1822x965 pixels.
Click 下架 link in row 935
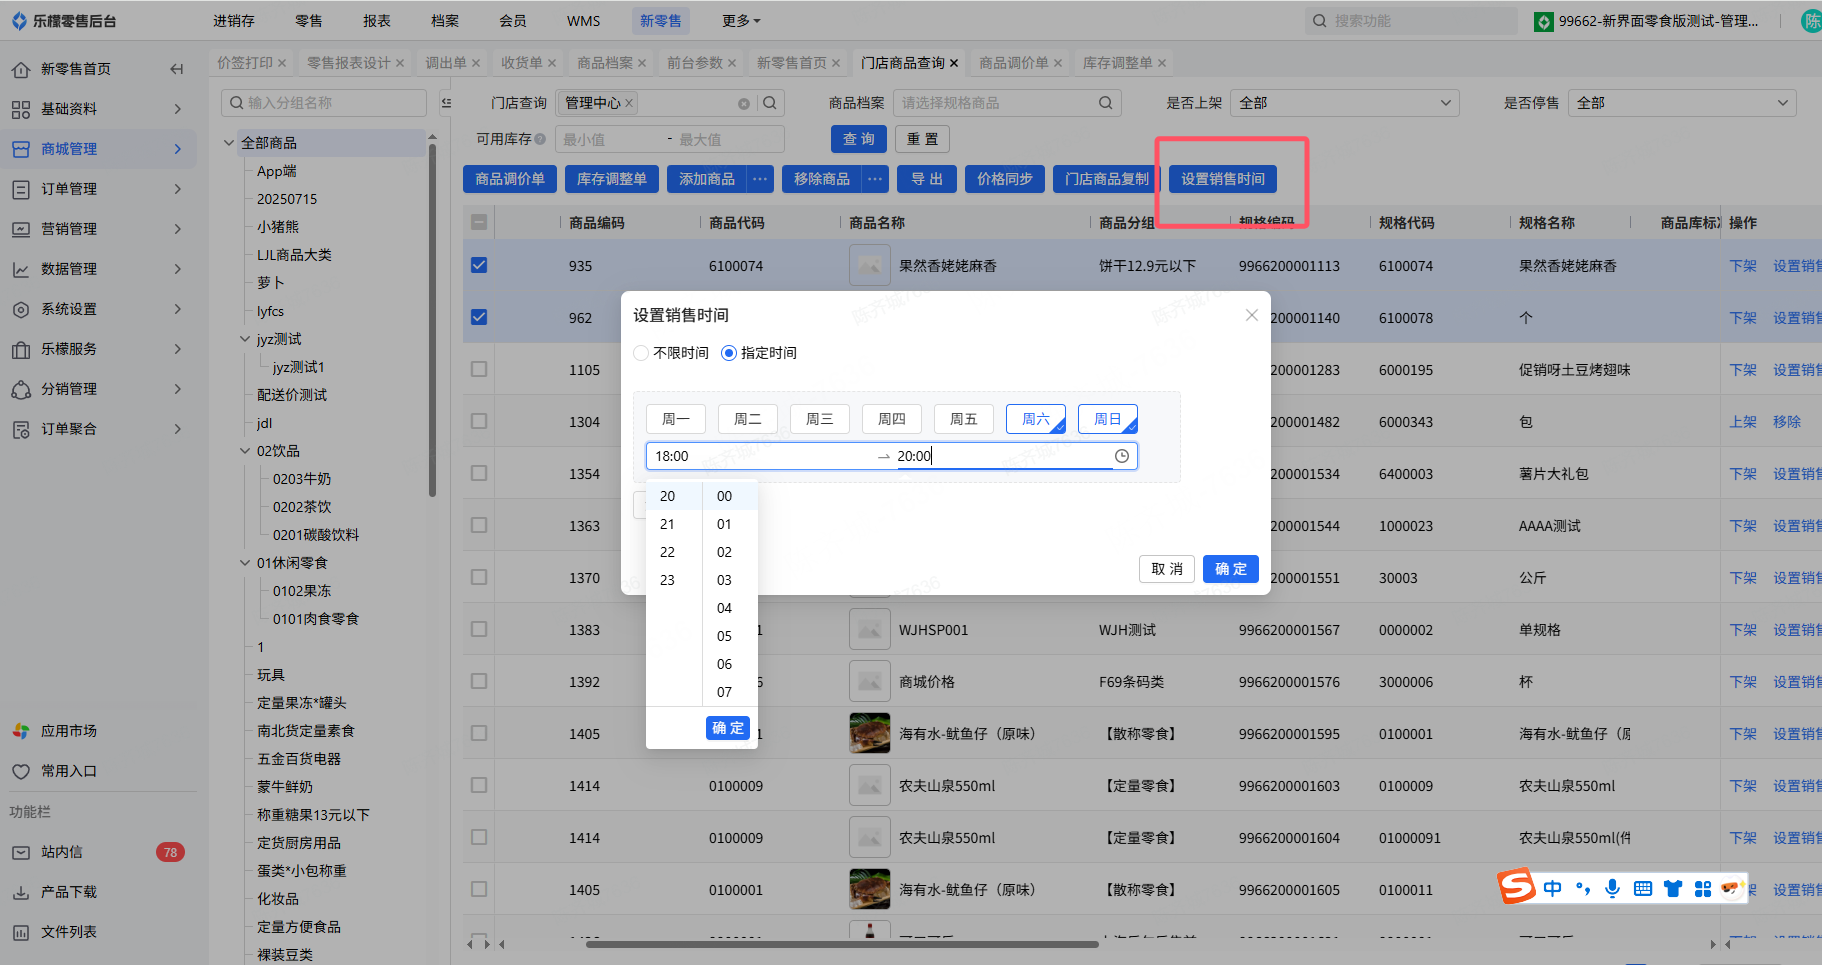click(1743, 265)
